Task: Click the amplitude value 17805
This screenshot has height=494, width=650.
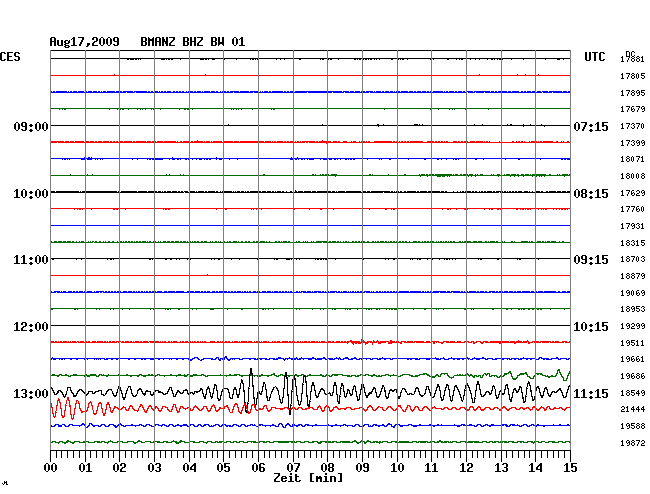Action: click(633, 76)
